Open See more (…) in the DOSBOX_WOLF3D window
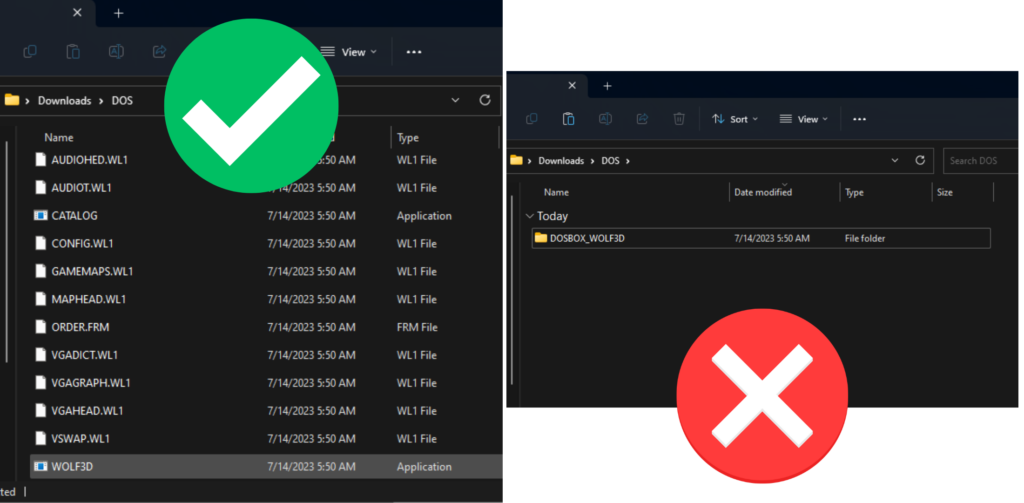This screenshot has height=503, width=1024. [x=859, y=119]
